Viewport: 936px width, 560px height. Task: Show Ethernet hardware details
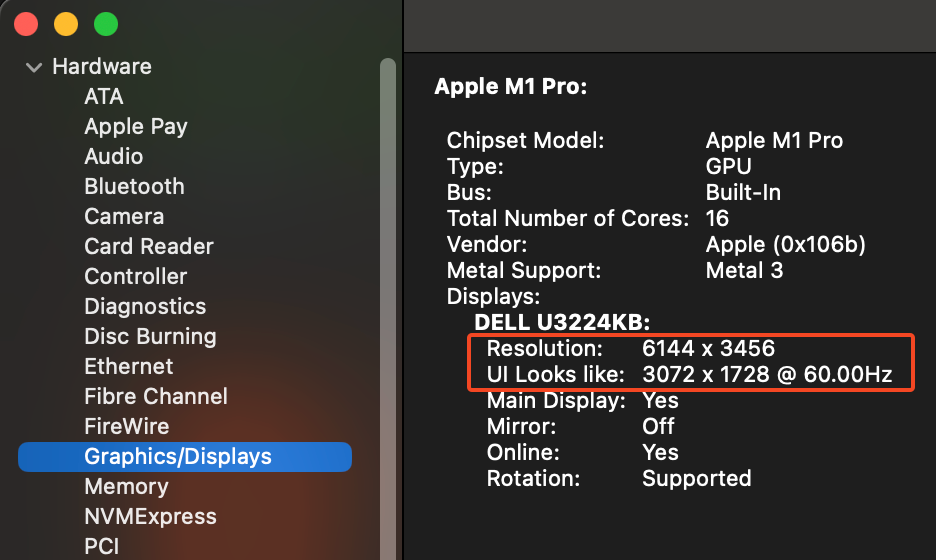[129, 367]
